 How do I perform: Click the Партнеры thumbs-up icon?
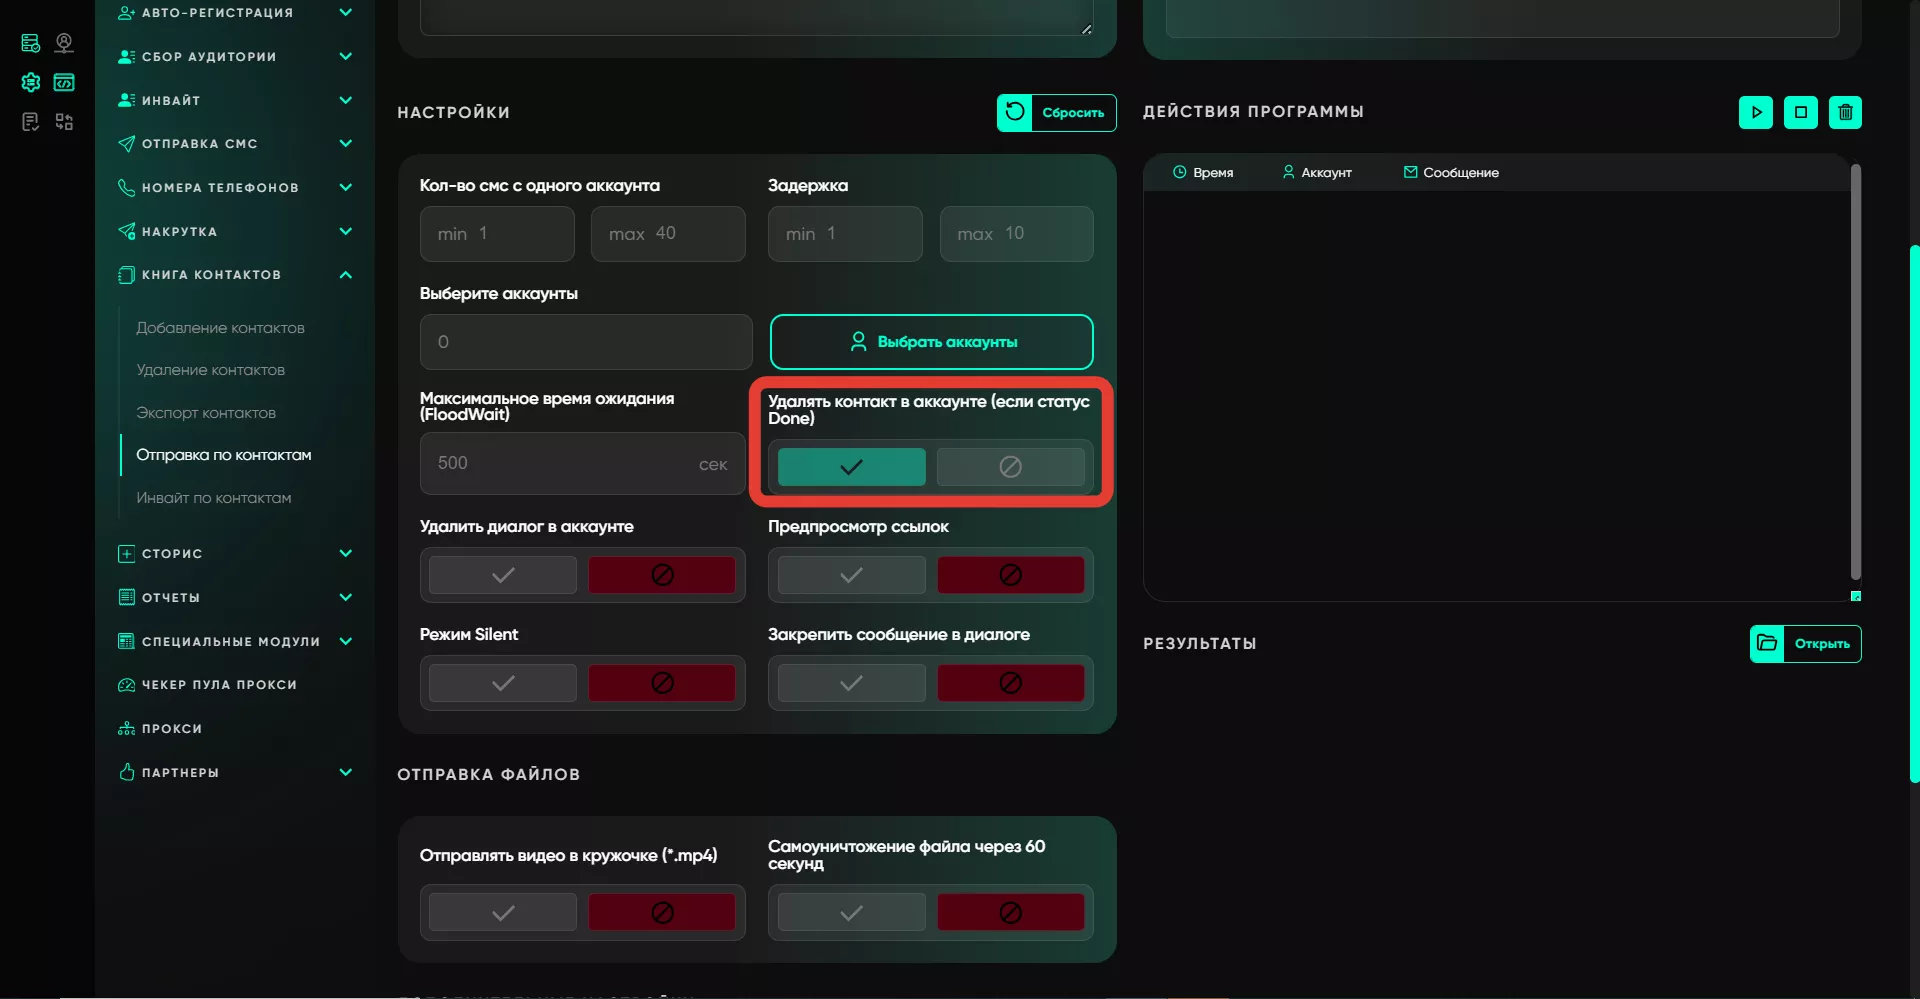pos(126,772)
